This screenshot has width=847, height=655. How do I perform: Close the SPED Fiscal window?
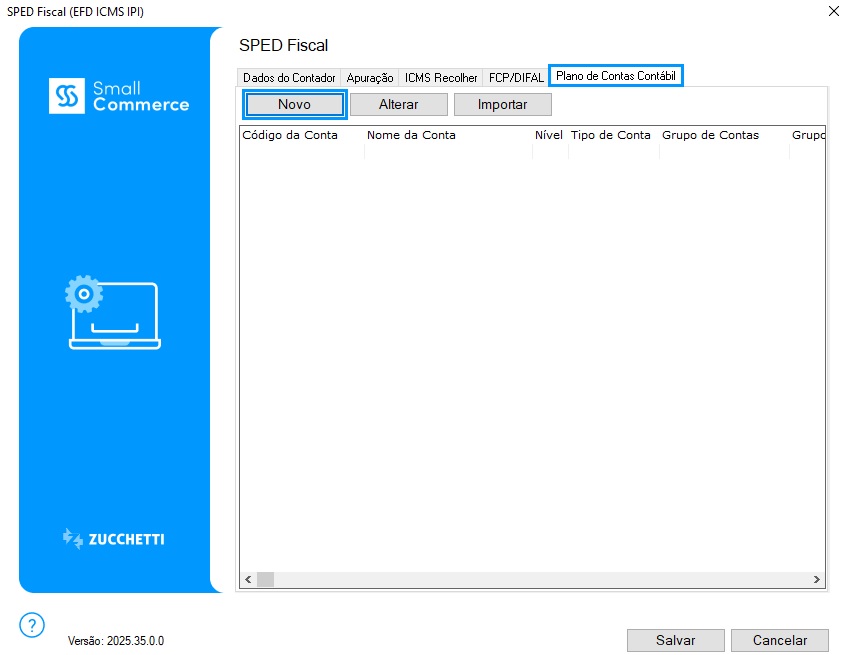pos(833,11)
